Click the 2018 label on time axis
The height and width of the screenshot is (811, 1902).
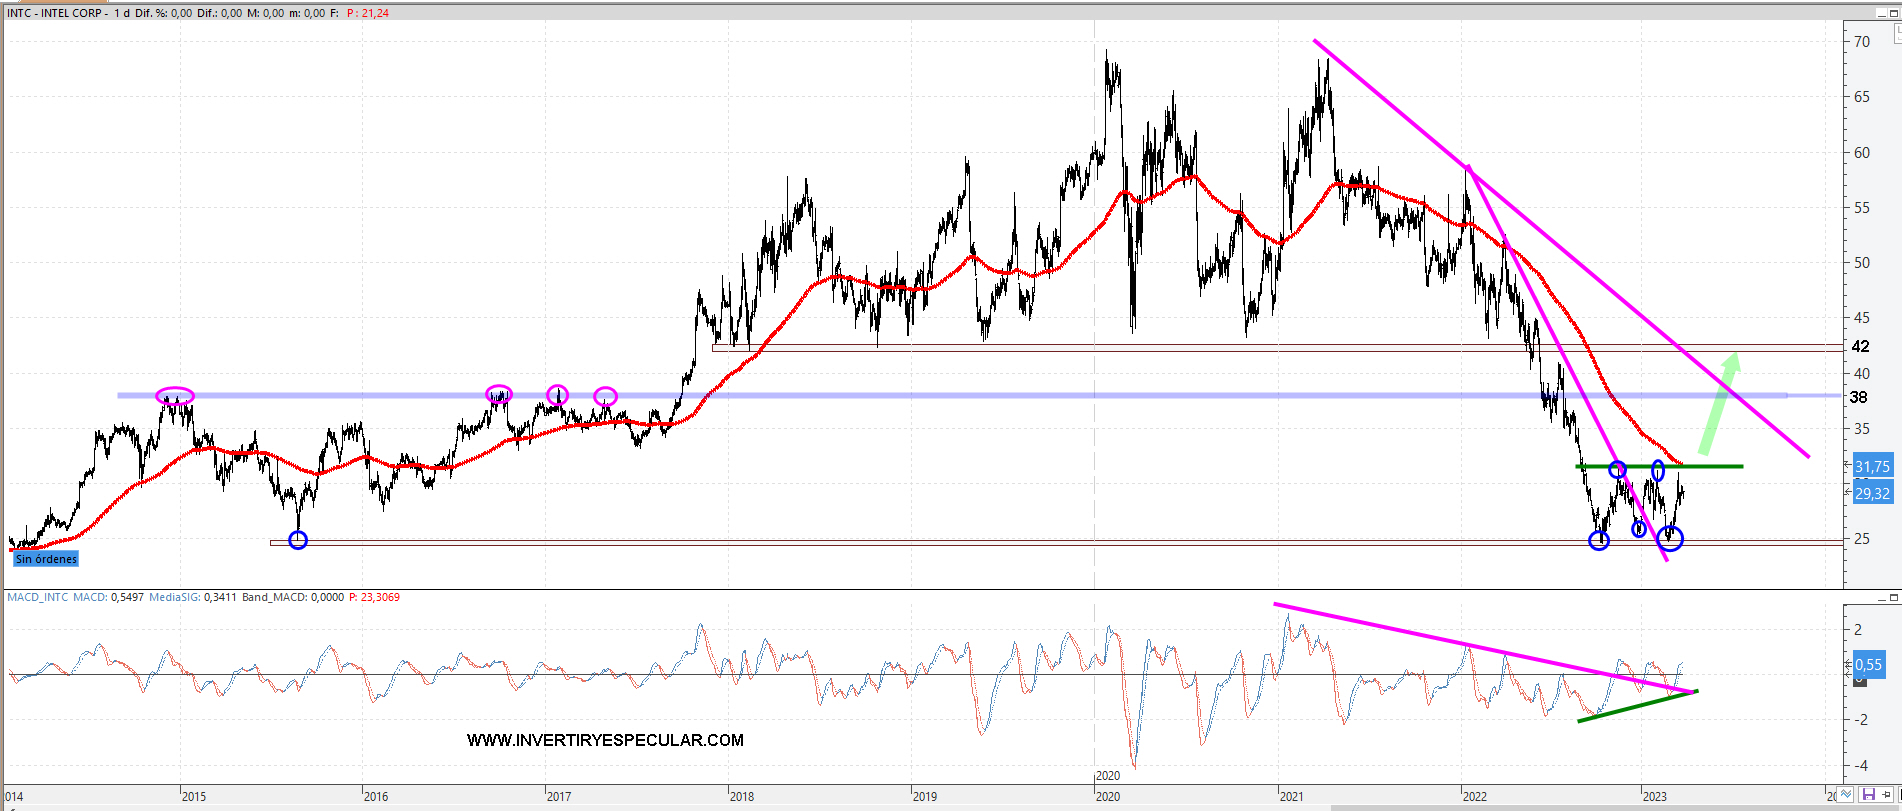[x=742, y=796]
